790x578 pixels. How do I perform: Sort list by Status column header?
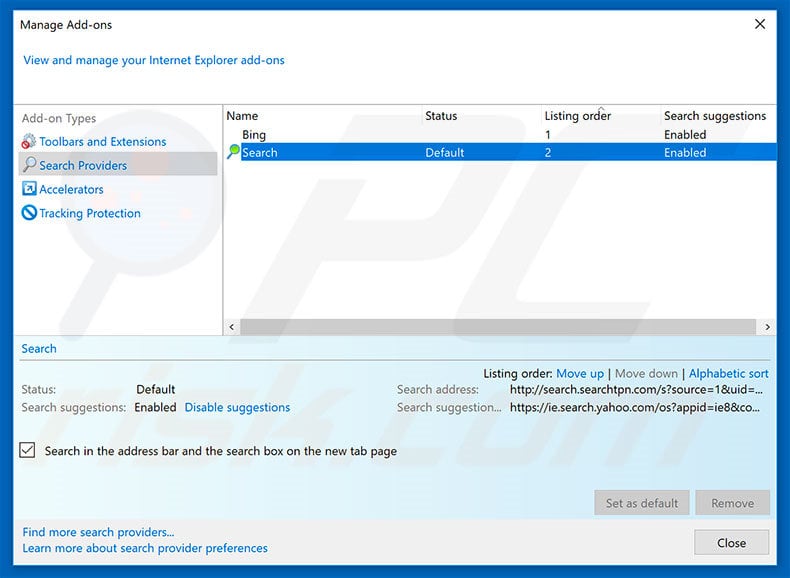(441, 116)
